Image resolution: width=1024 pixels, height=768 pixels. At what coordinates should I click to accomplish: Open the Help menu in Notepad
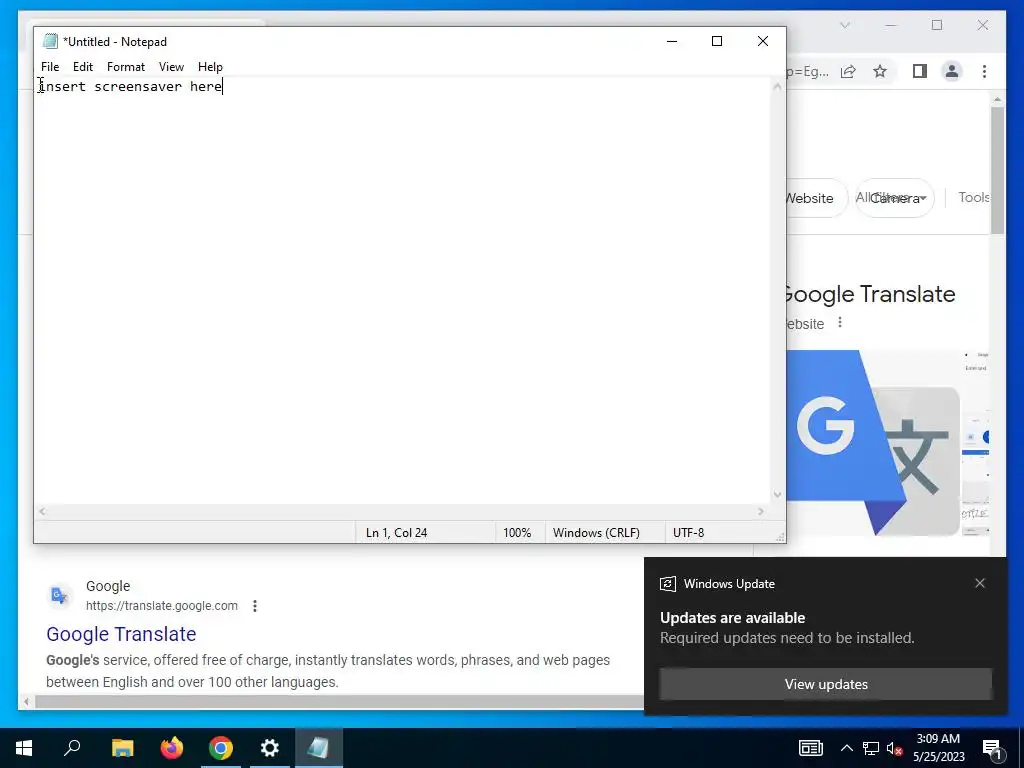coord(210,67)
